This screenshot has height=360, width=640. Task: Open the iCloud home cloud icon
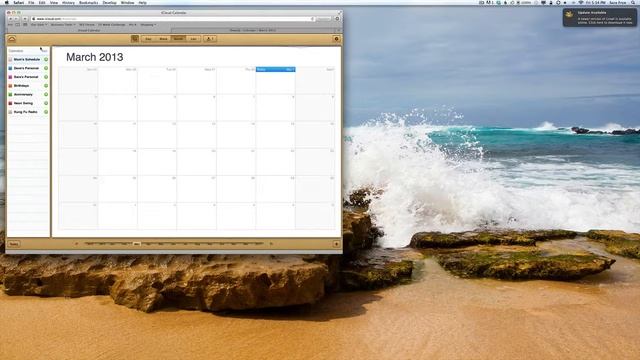click(x=12, y=39)
